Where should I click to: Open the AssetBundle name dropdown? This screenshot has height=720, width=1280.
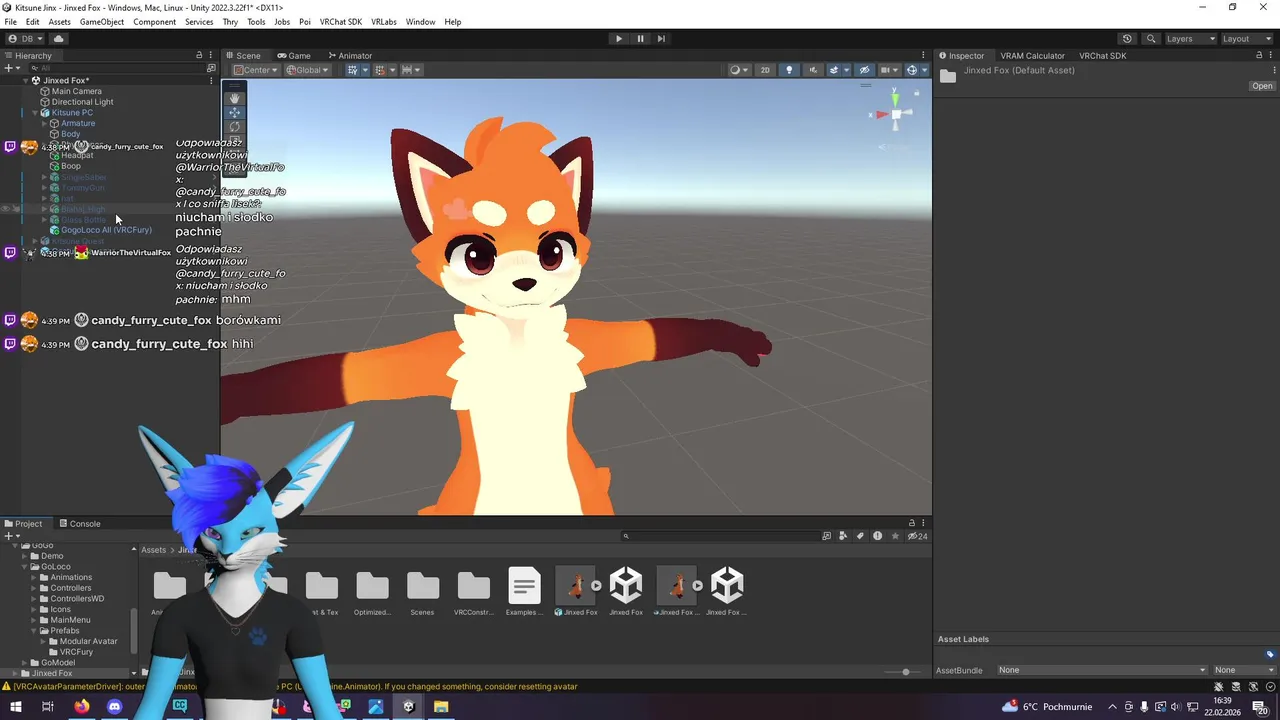pyautogui.click(x=1102, y=670)
